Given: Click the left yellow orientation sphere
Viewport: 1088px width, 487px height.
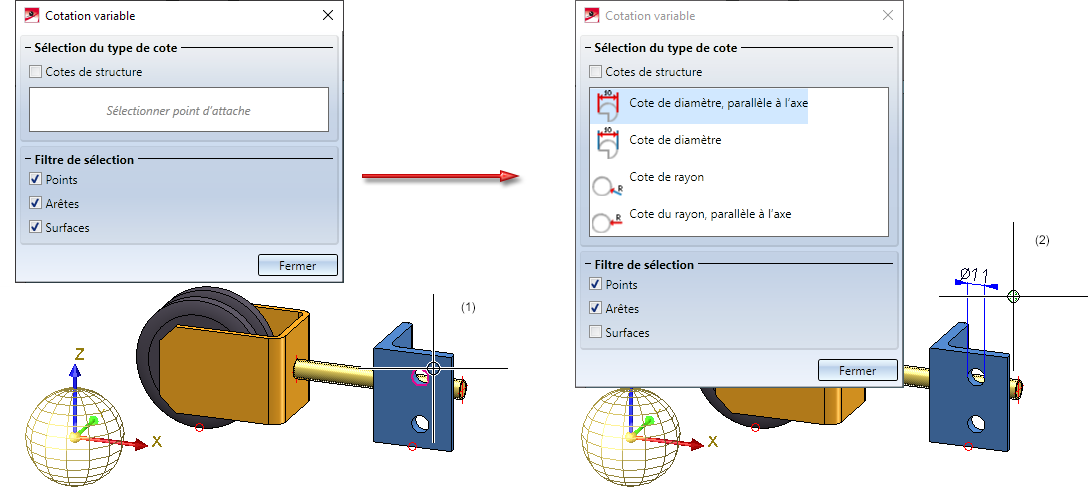Looking at the screenshot, I should click(x=75, y=436).
